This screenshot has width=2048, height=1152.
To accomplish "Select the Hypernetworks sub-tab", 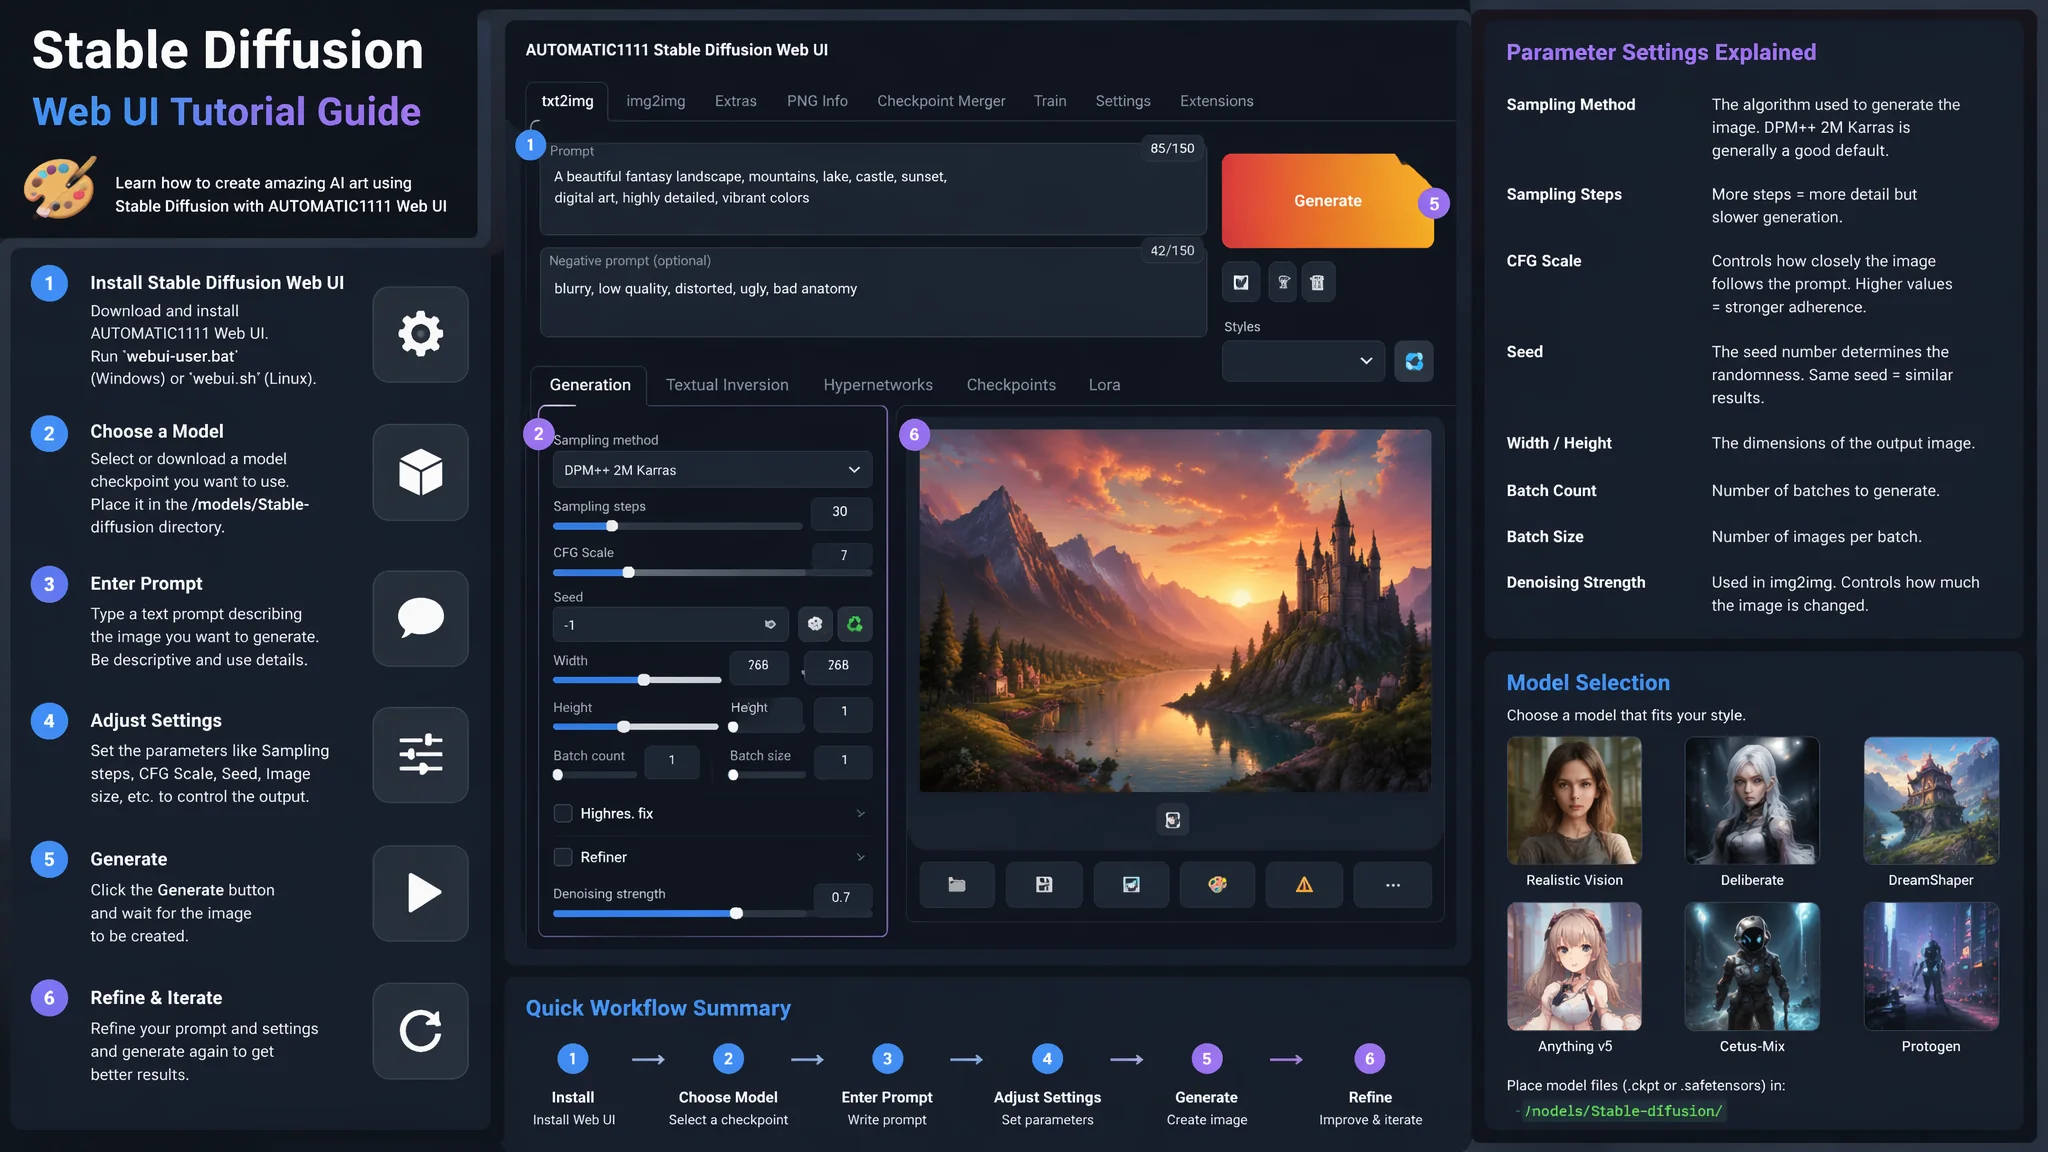I will pyautogui.click(x=878, y=385).
